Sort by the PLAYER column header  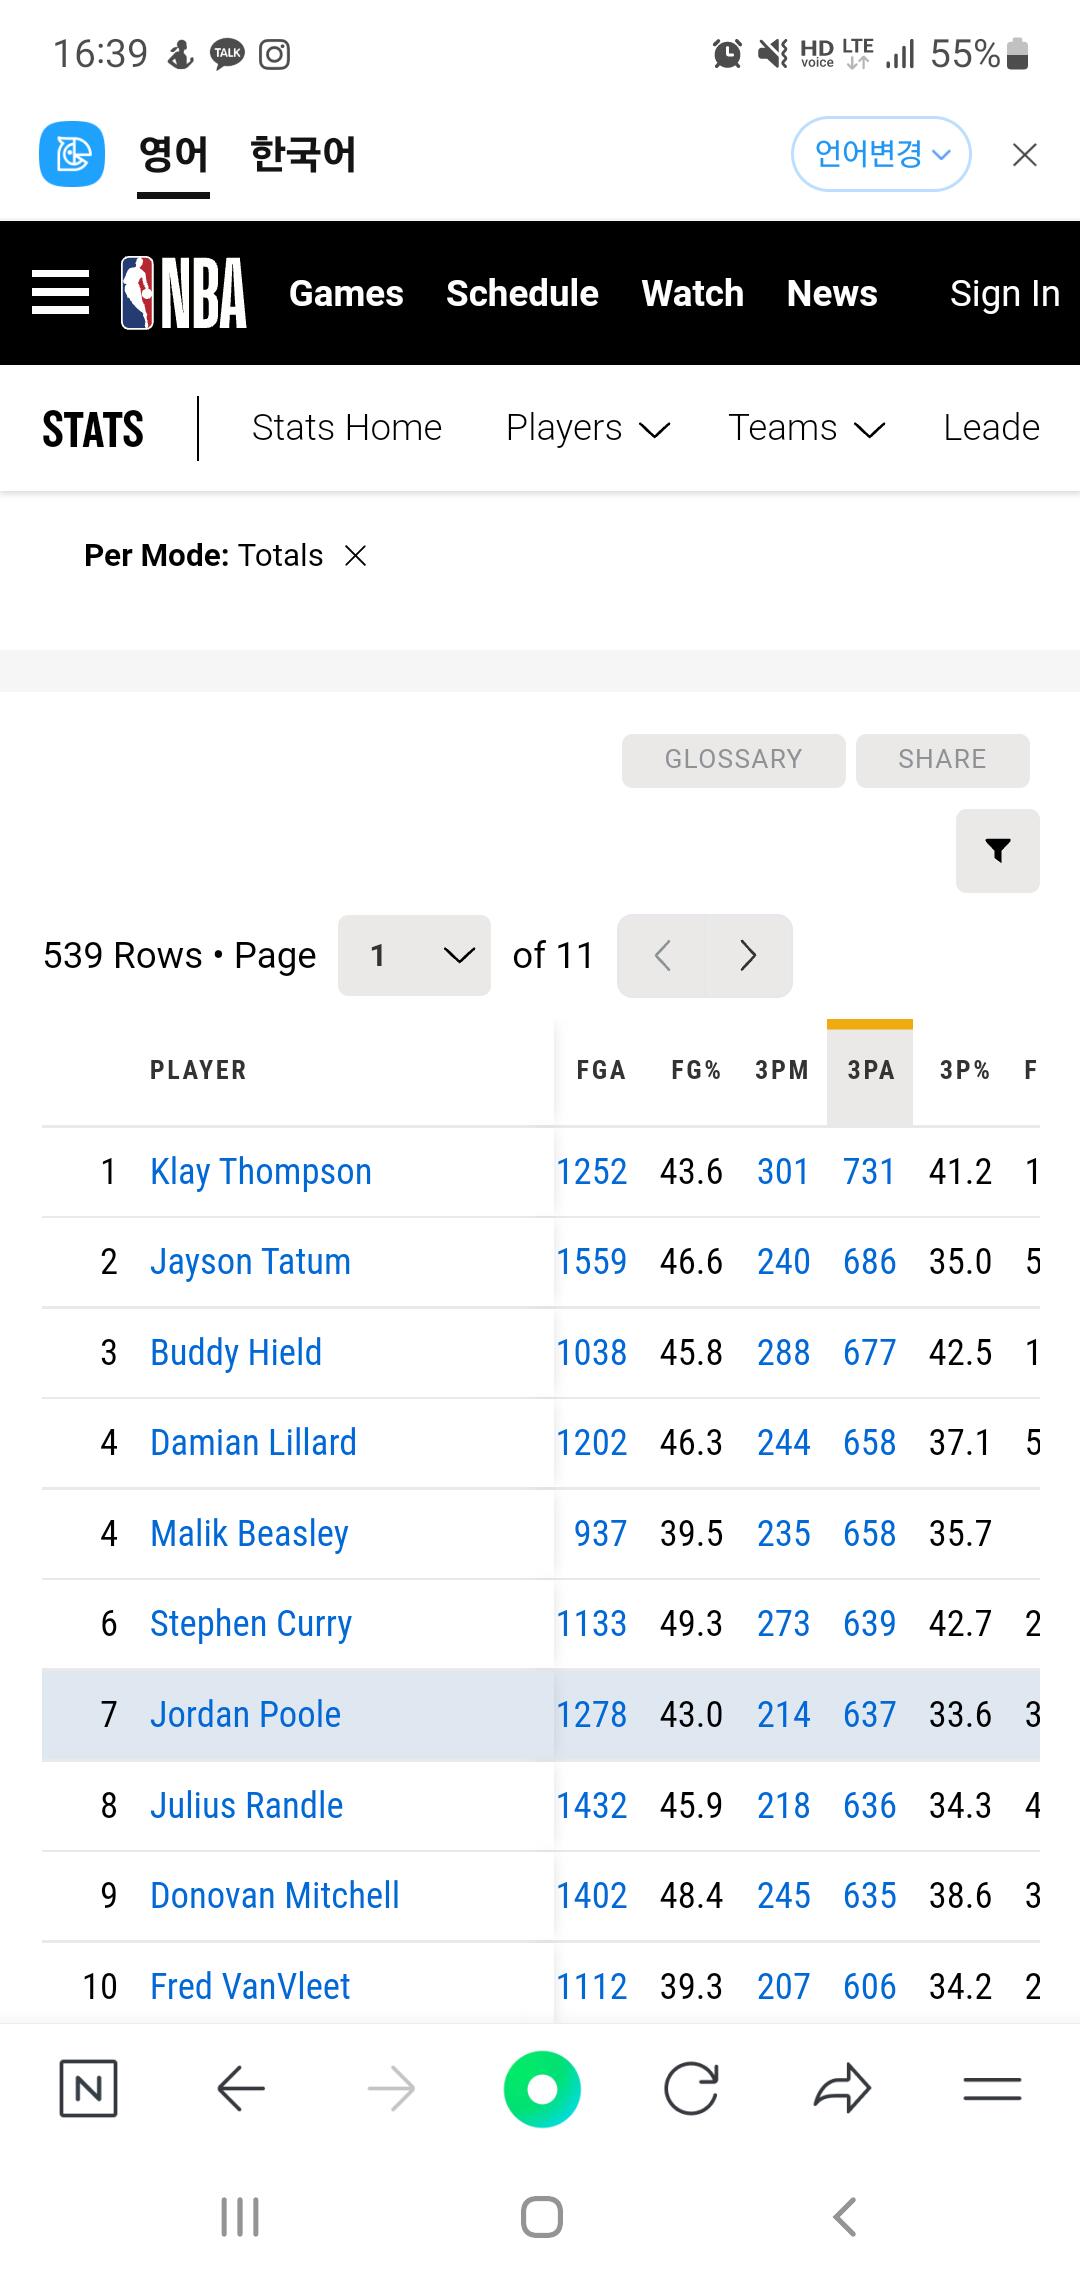pos(198,1071)
